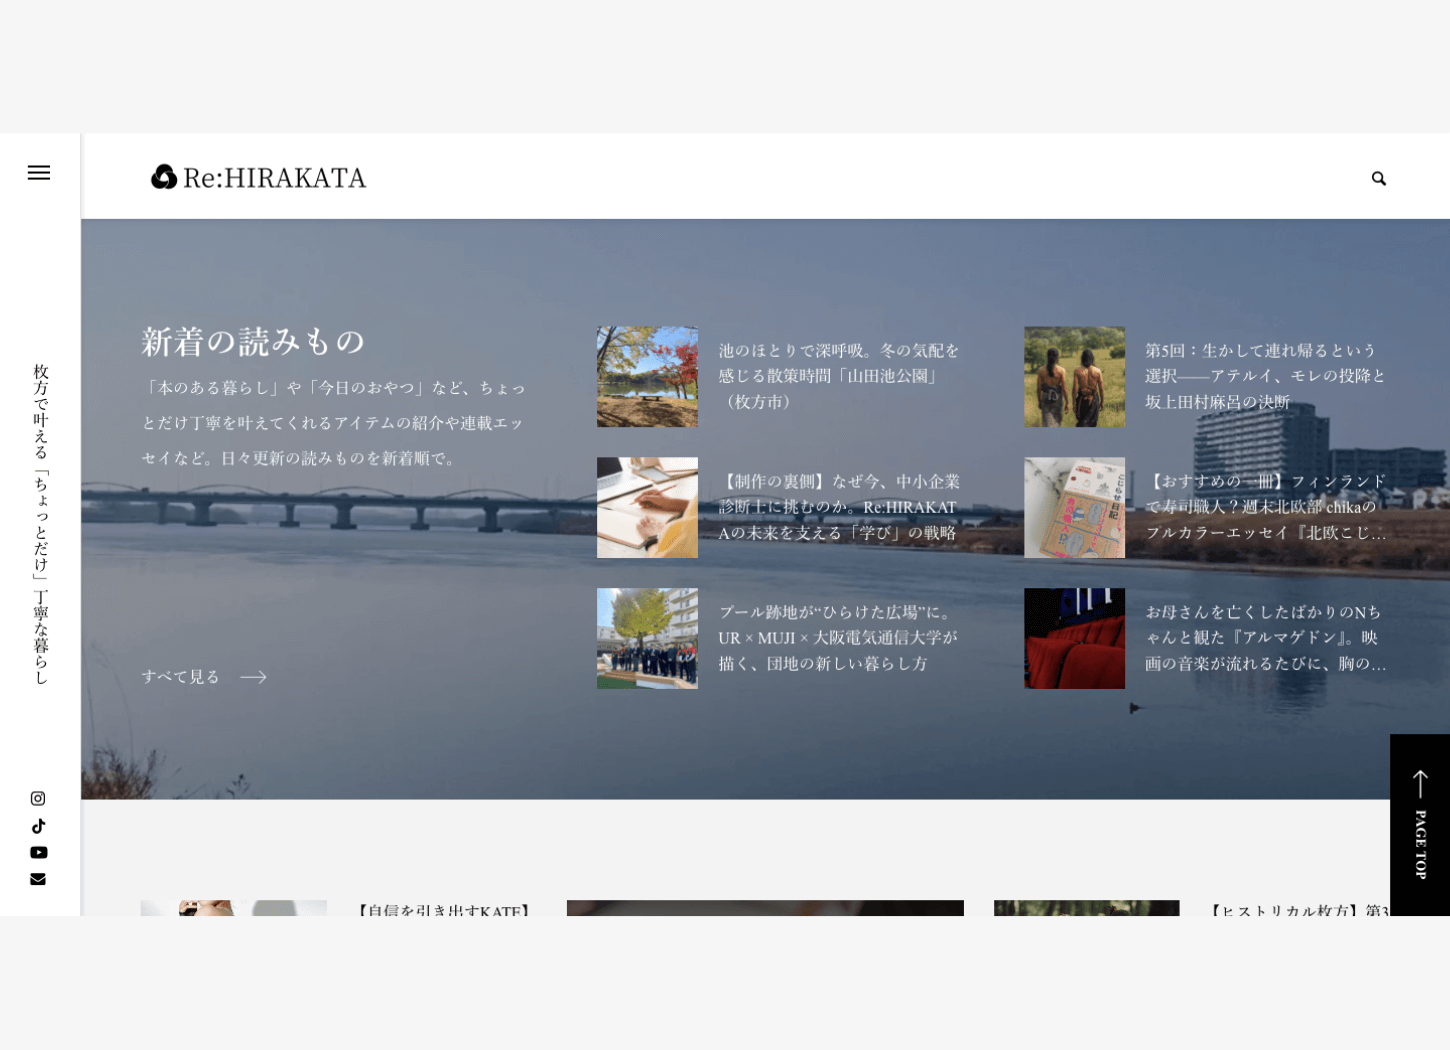Open the YouTube channel icon
The image size is (1450, 1050).
[x=38, y=852]
